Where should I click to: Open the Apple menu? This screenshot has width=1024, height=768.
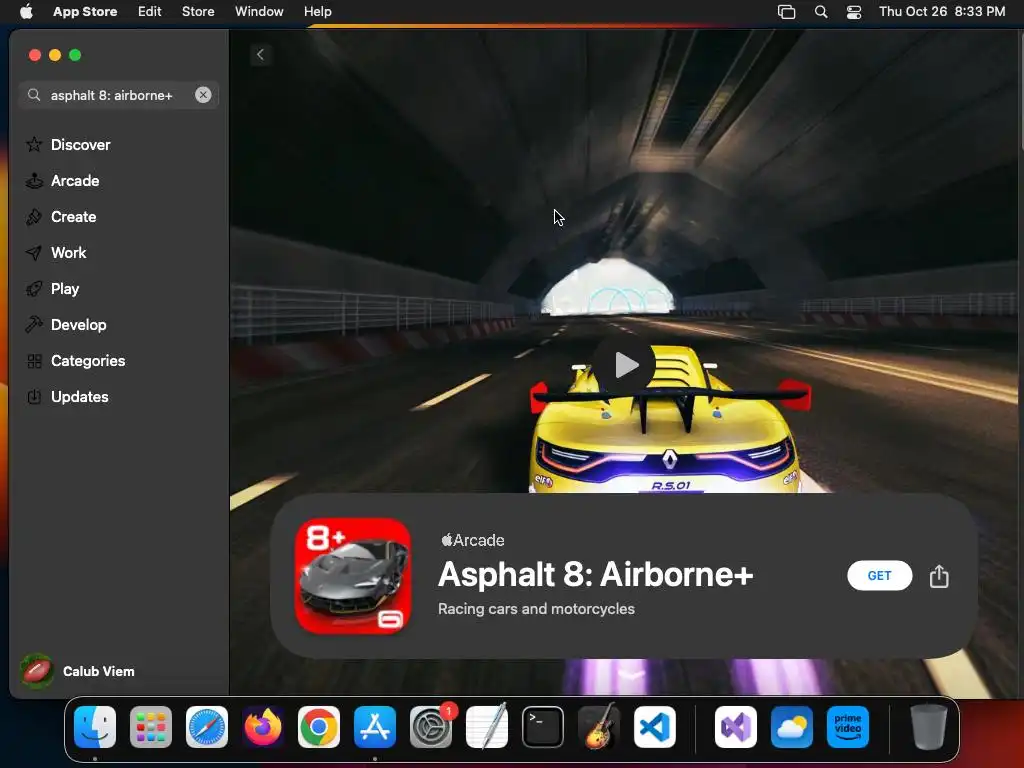click(26, 11)
